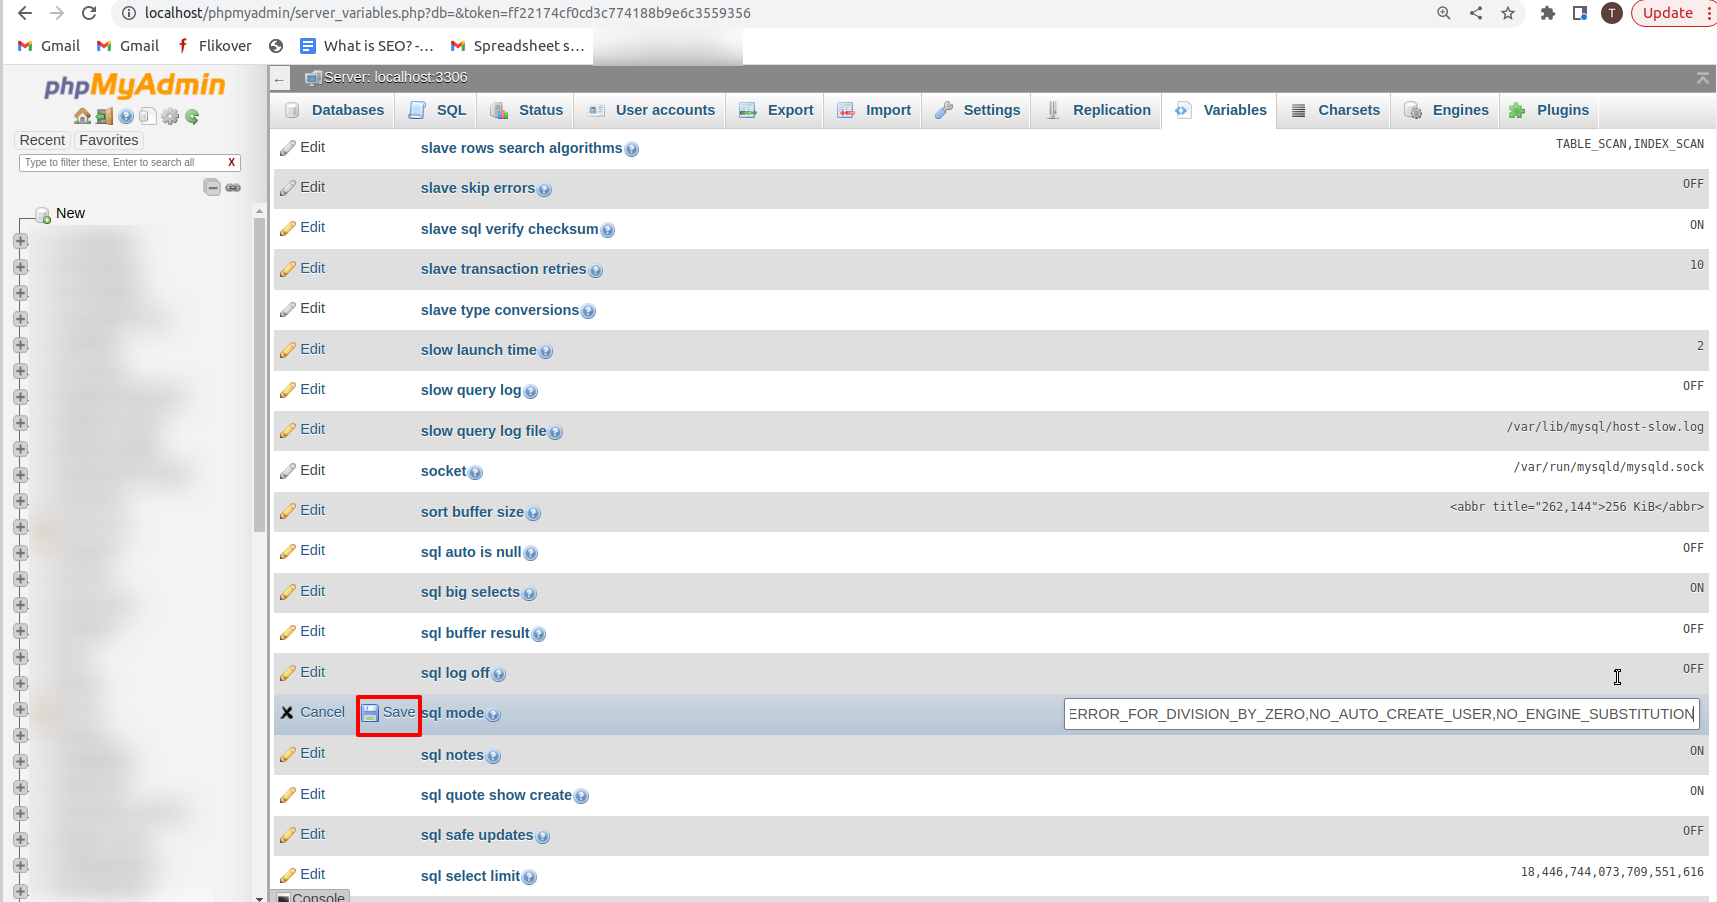Open help icon beside slow query log file
The width and height of the screenshot is (1717, 902).
coord(555,432)
